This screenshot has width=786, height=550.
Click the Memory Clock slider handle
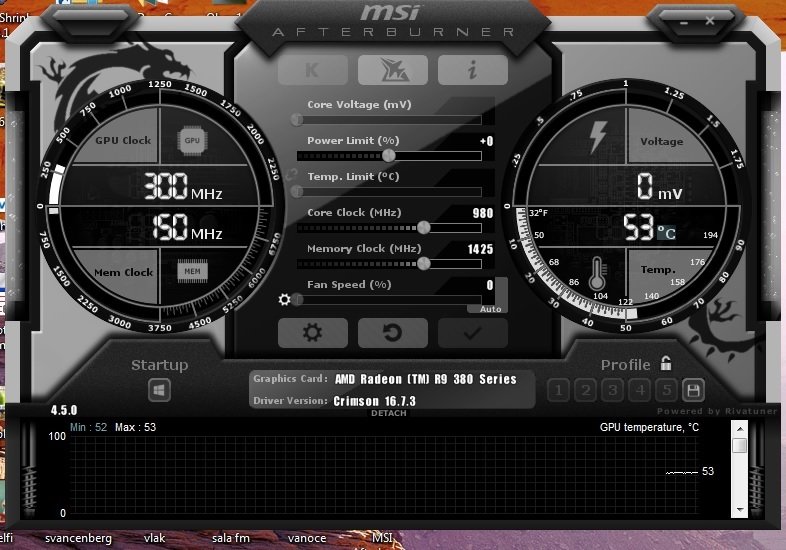pos(424,264)
